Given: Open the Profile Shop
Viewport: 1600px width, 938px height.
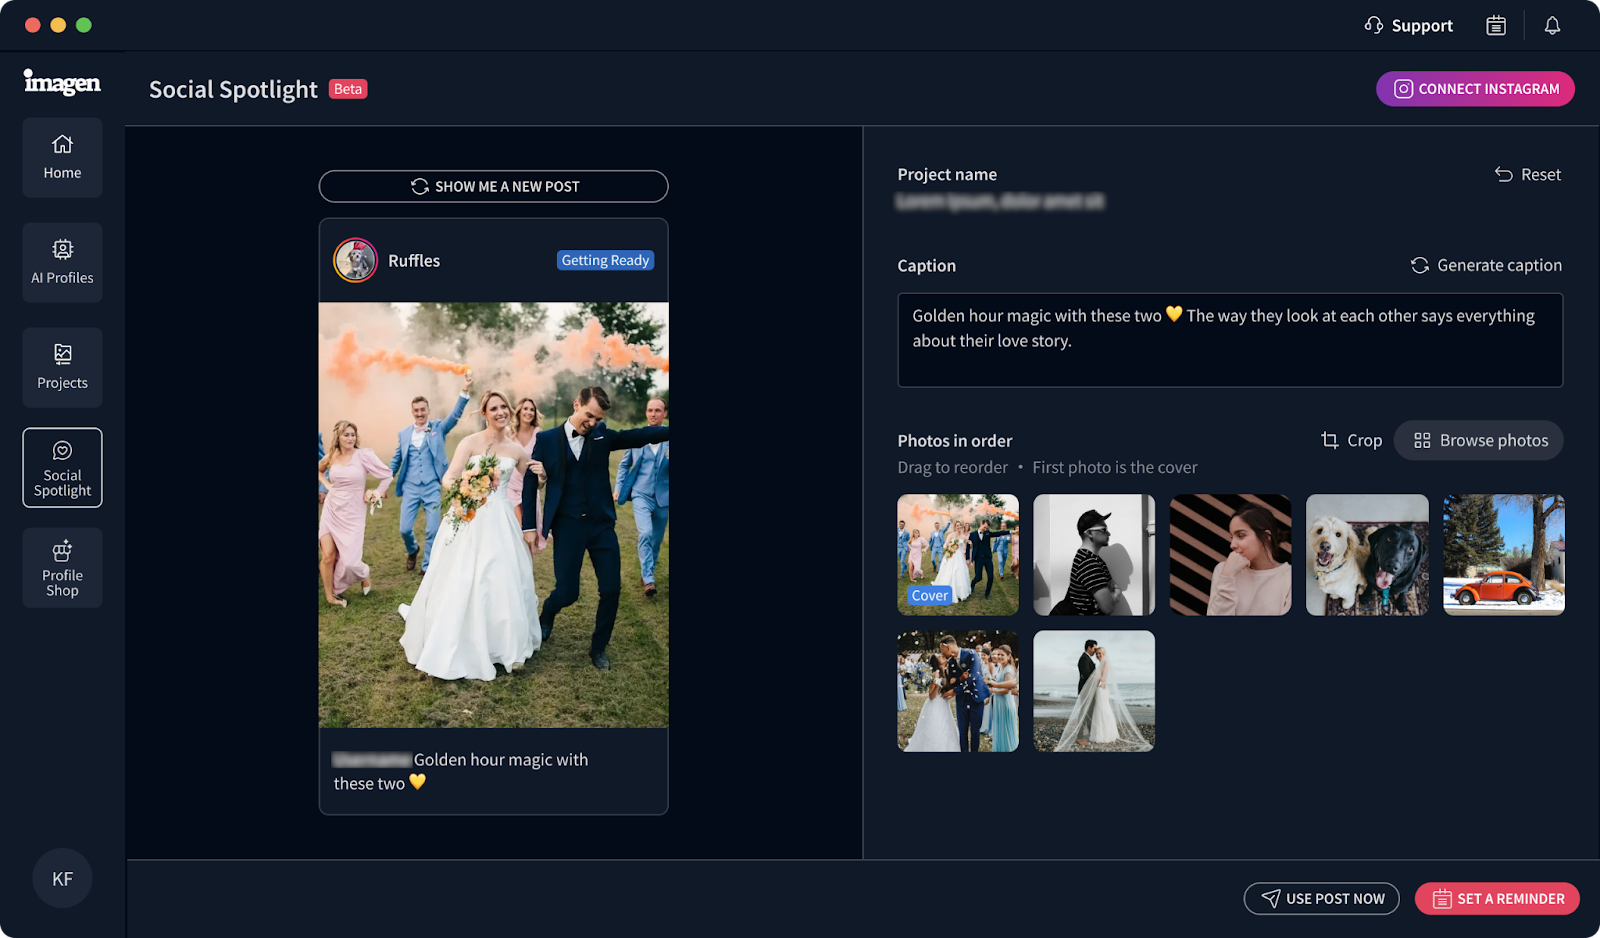Looking at the screenshot, I should point(62,568).
